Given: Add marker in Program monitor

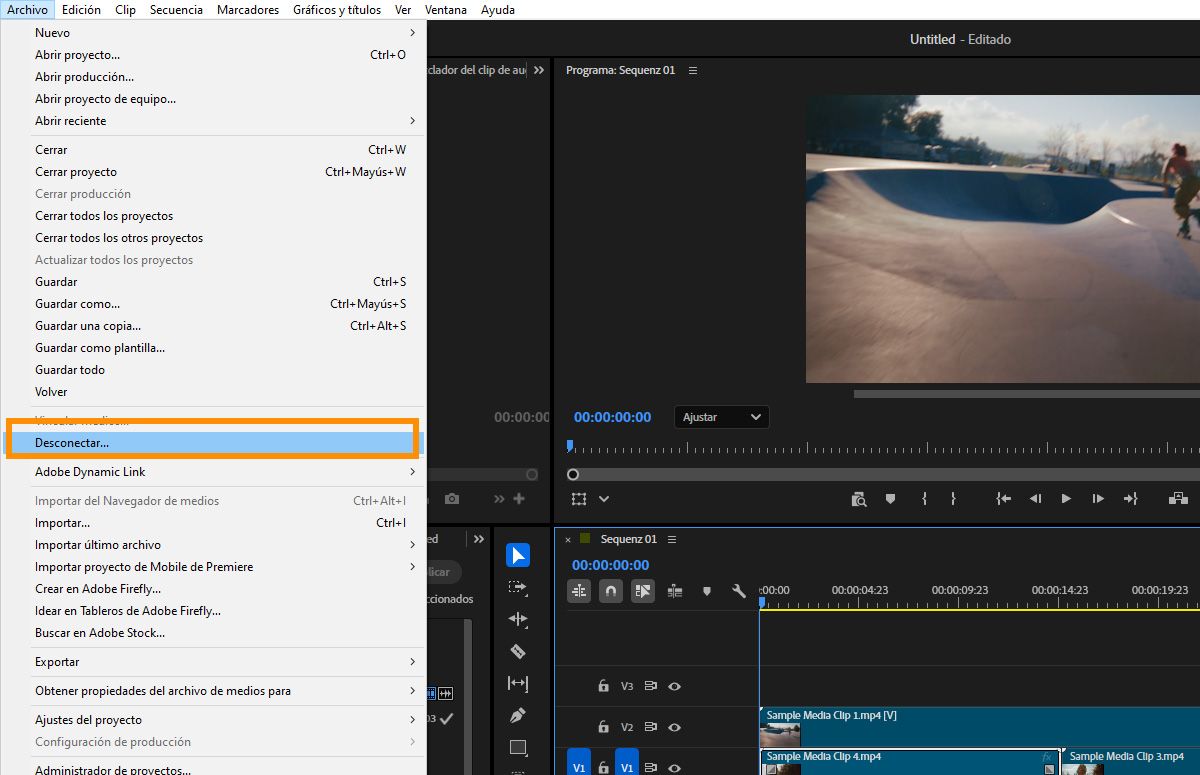Looking at the screenshot, I should [x=890, y=498].
